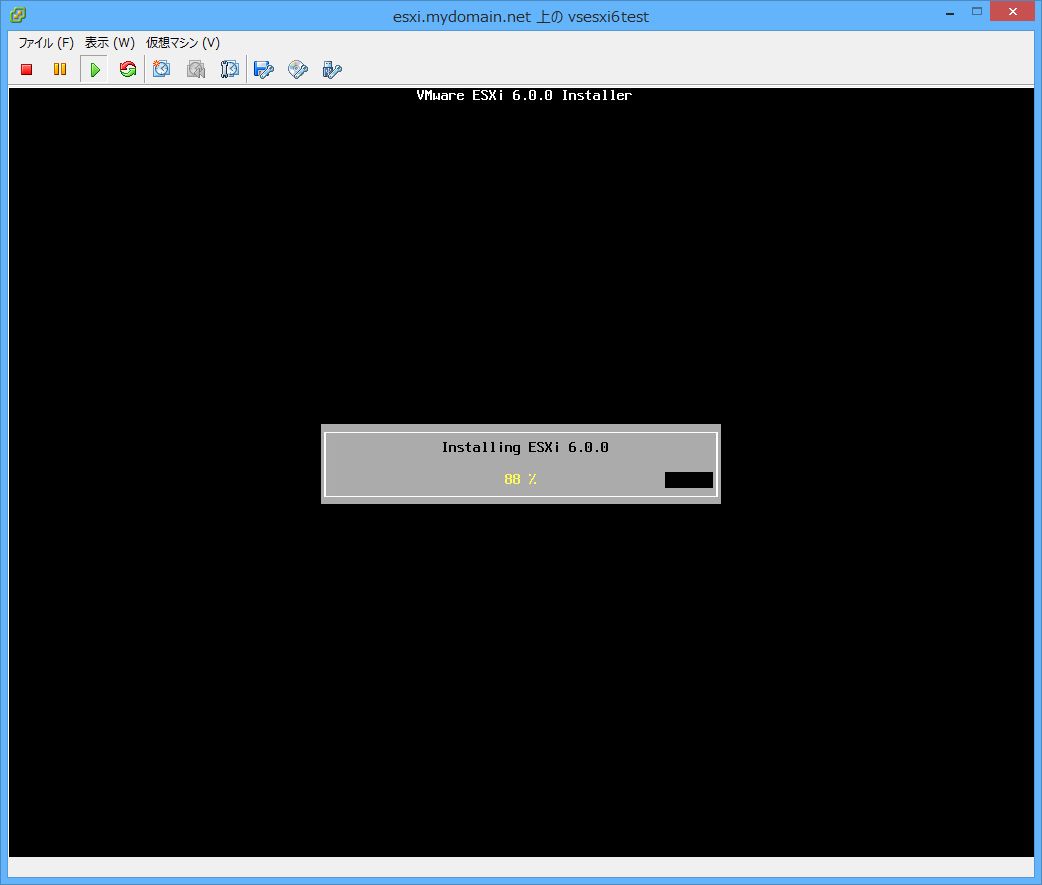1042x885 pixels.
Task: Click the VMware ESXi 6.0.0 Installer heading
Action: pos(524,95)
